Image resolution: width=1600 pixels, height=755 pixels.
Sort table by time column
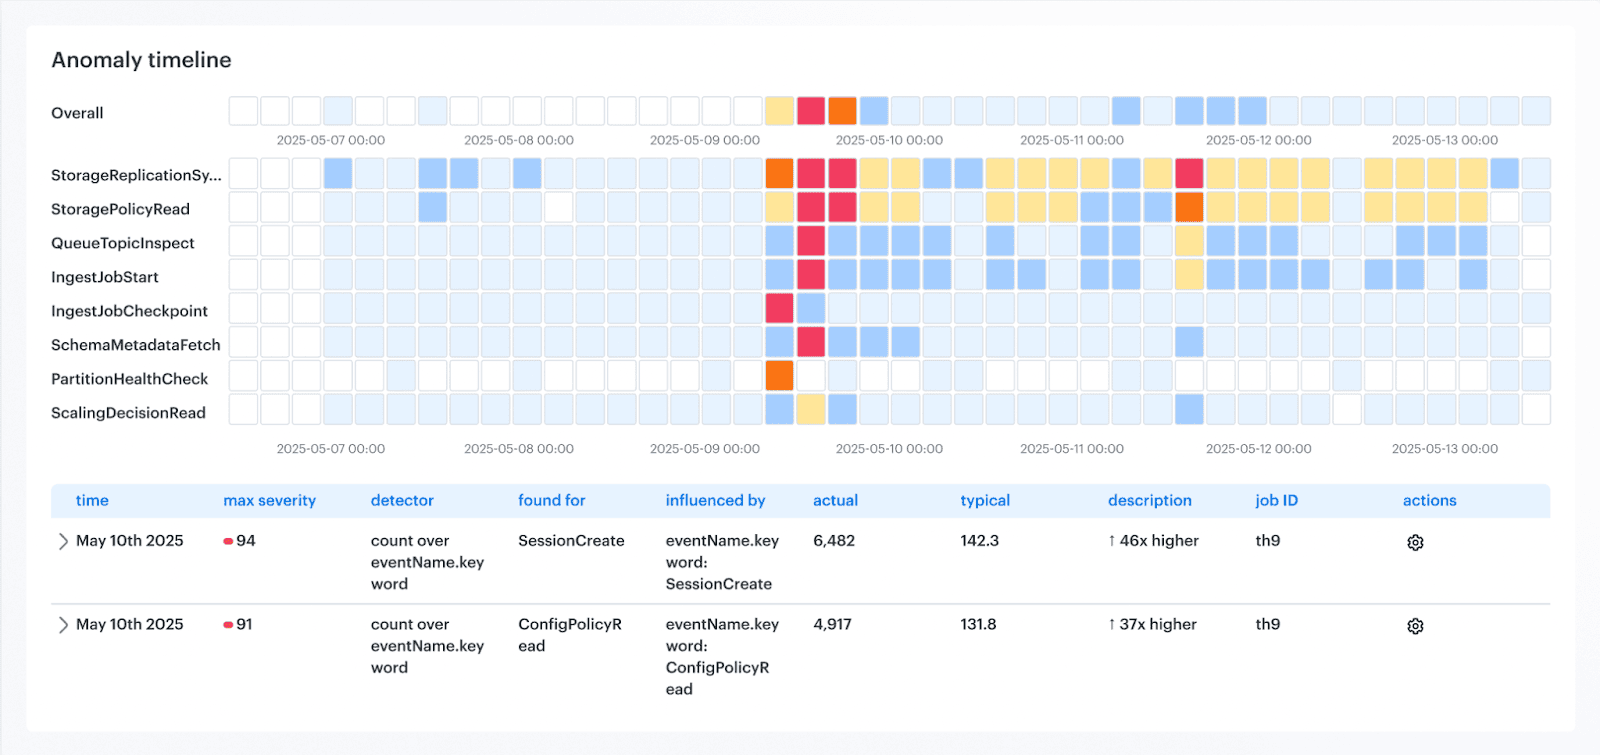92,500
